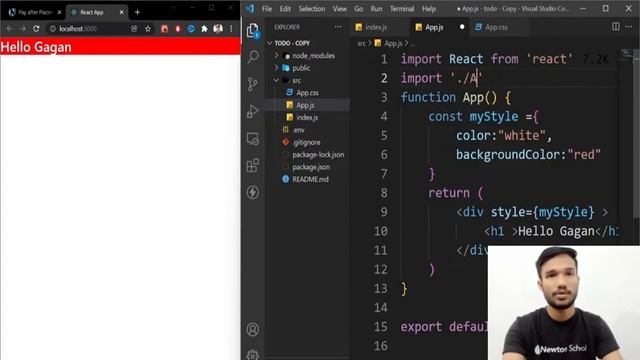The image size is (640, 360).
Task: Open the Manage gear icon
Action: pyautogui.click(x=253, y=355)
